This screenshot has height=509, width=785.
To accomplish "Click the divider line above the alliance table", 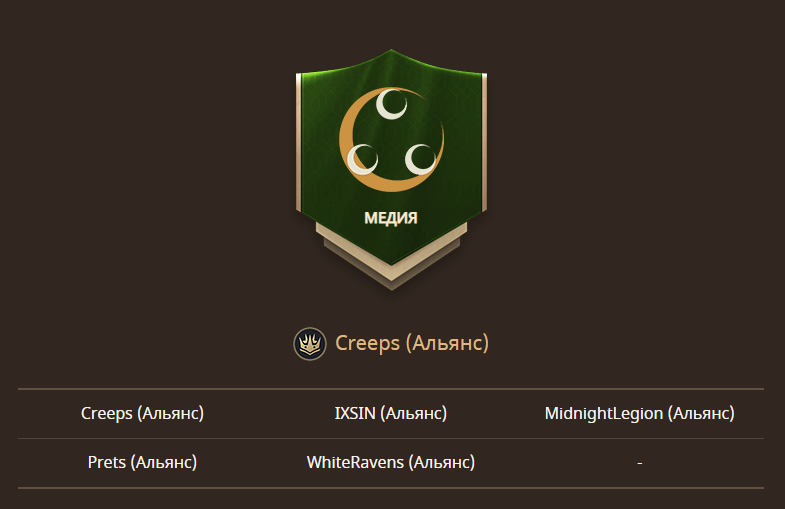I will [391, 388].
